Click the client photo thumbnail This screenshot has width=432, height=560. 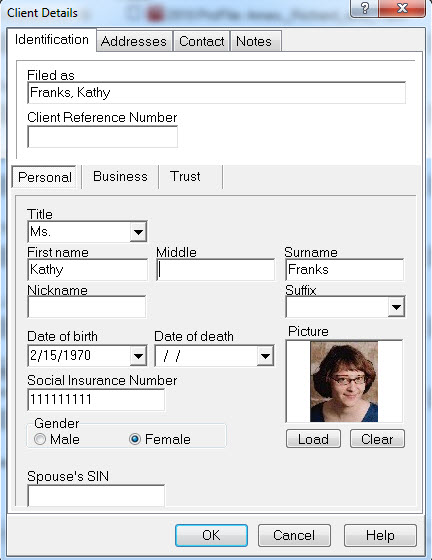344,381
